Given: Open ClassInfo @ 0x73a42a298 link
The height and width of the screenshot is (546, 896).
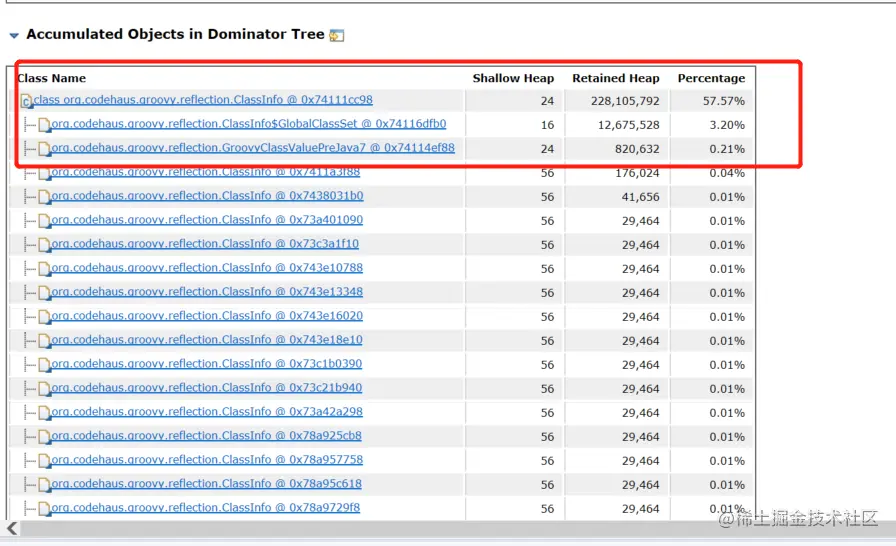Looking at the screenshot, I should pos(207,412).
